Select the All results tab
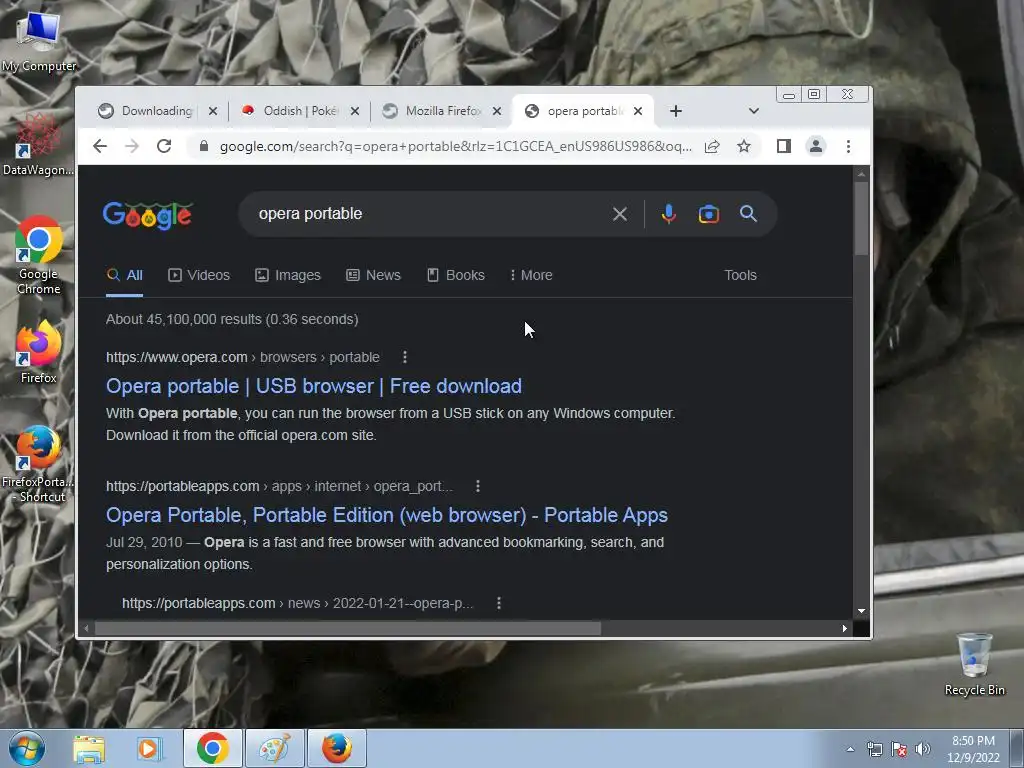1024x768 pixels. coord(125,276)
